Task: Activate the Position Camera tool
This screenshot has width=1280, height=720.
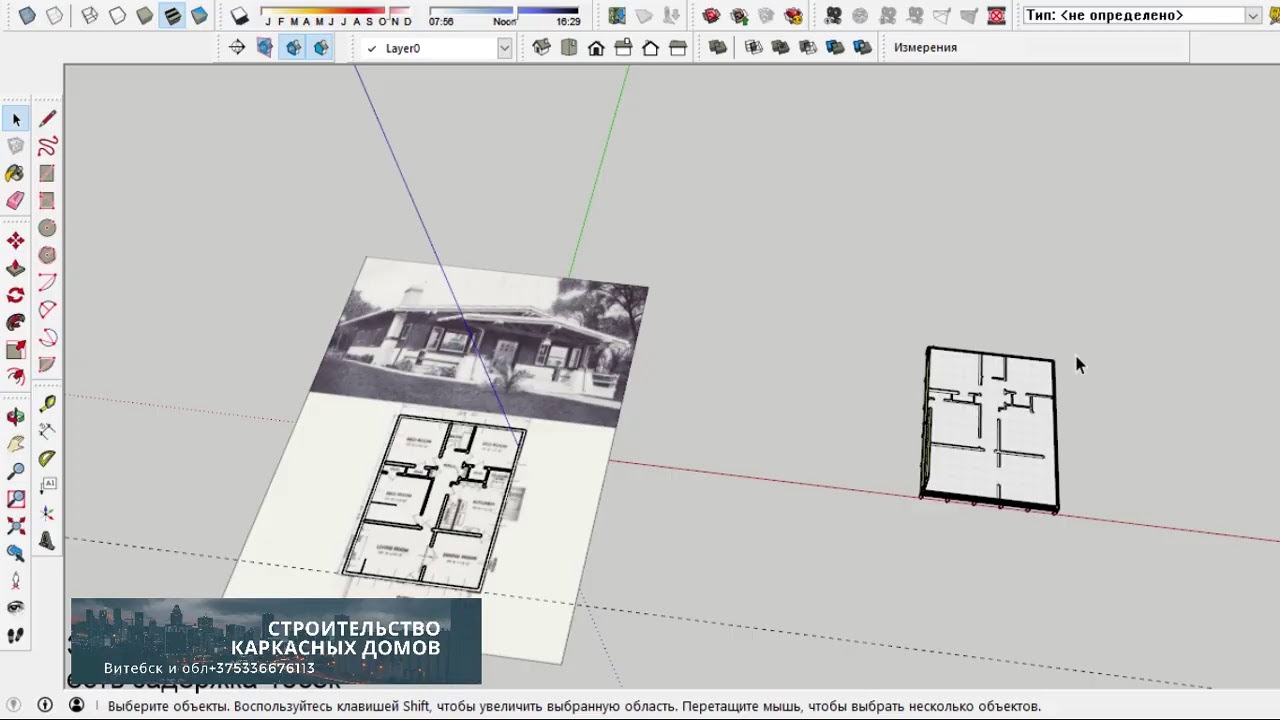Action: 16,580
